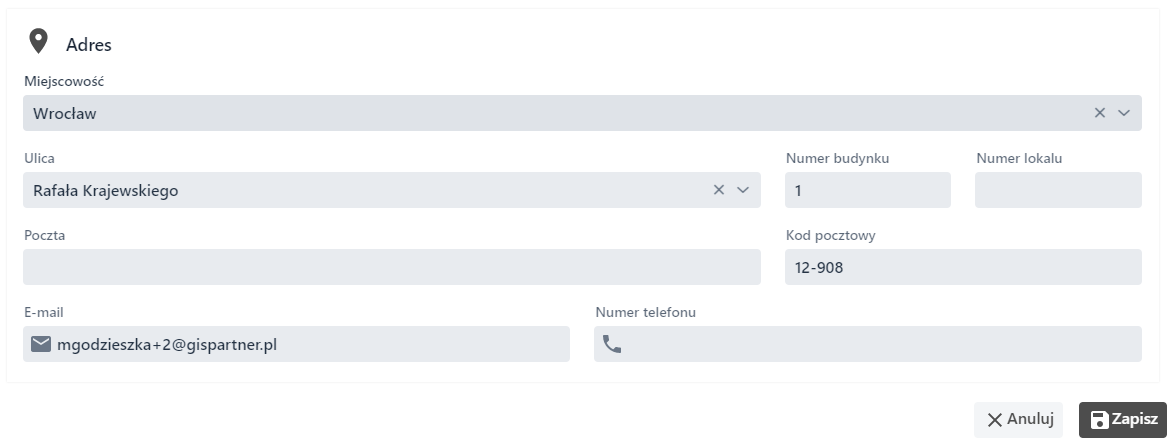Clear the Ulica field using the X
Screen dimensions: 1174x447
tap(718, 190)
